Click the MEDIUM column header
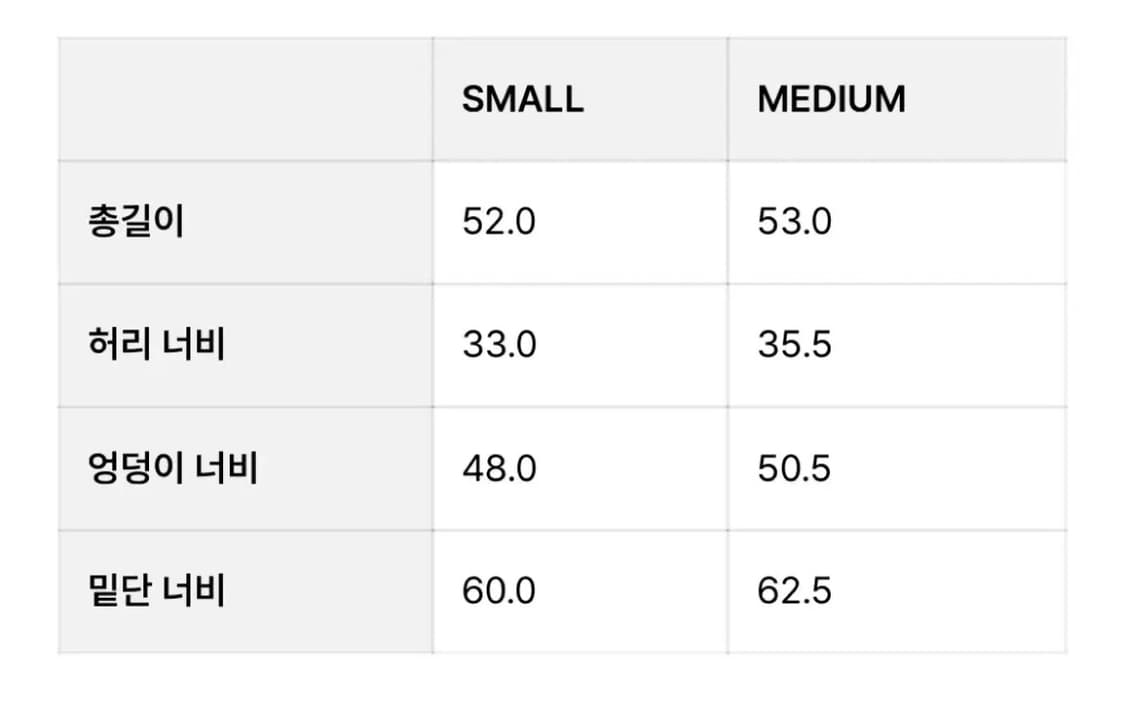The image size is (1125, 714). 831,99
